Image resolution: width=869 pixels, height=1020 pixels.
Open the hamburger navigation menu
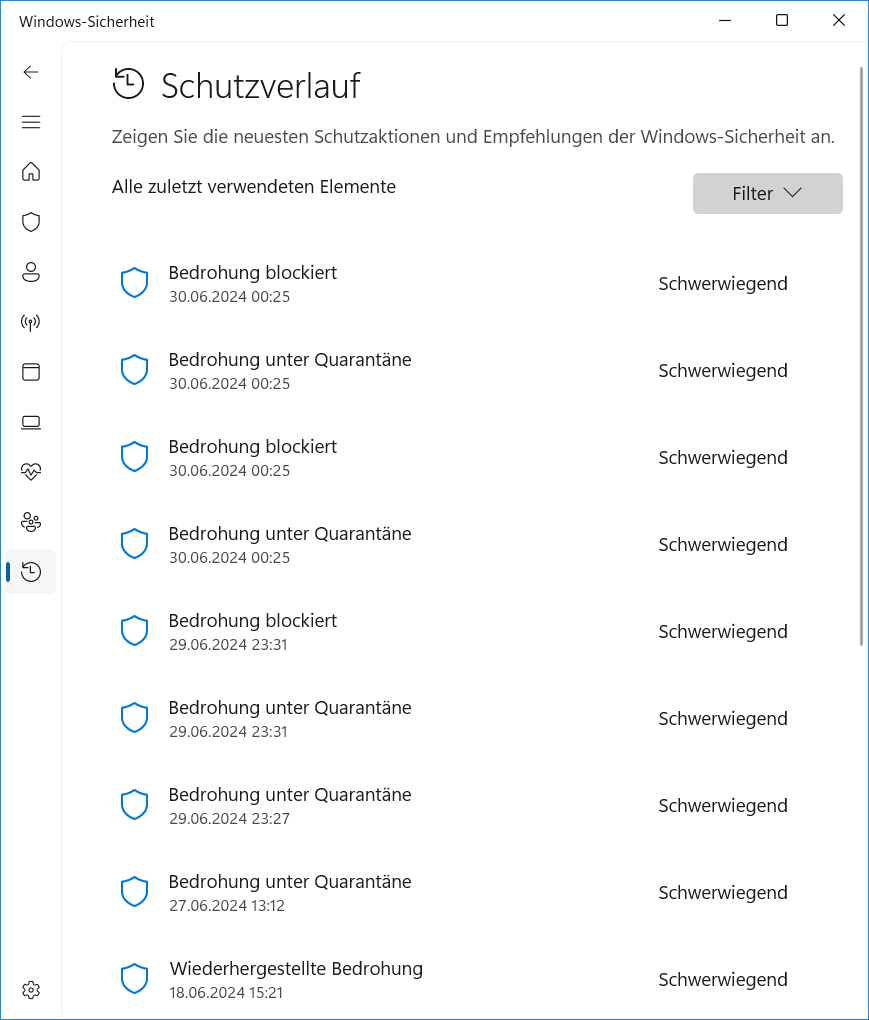tap(31, 122)
